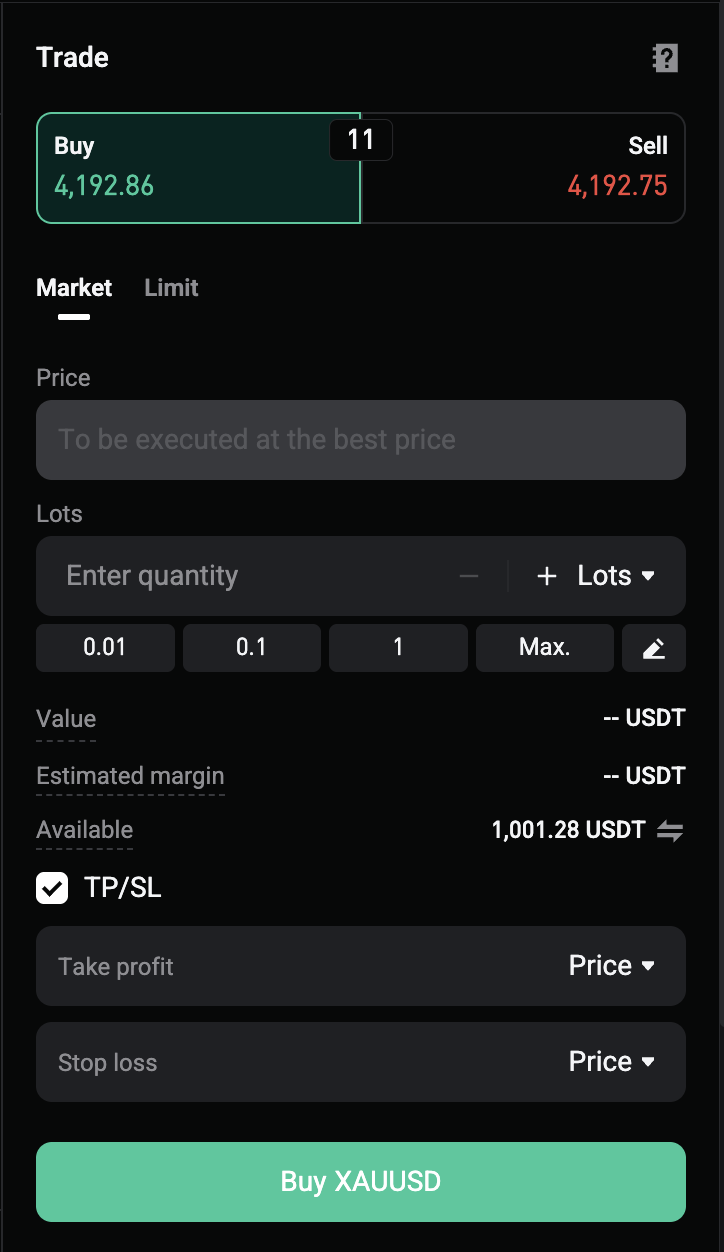Image resolution: width=724 pixels, height=1252 pixels.
Task: Click the Buy XAUUSD button
Action: coord(361,1182)
